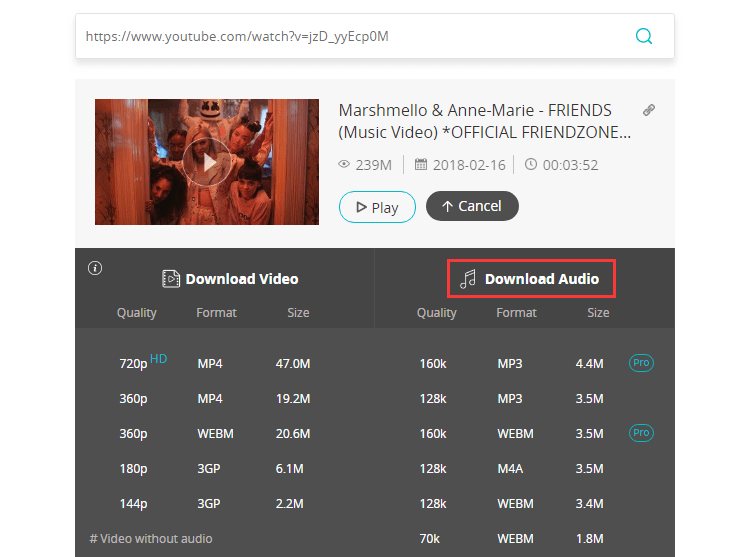
Task: Click the Play button
Action: [x=377, y=207]
